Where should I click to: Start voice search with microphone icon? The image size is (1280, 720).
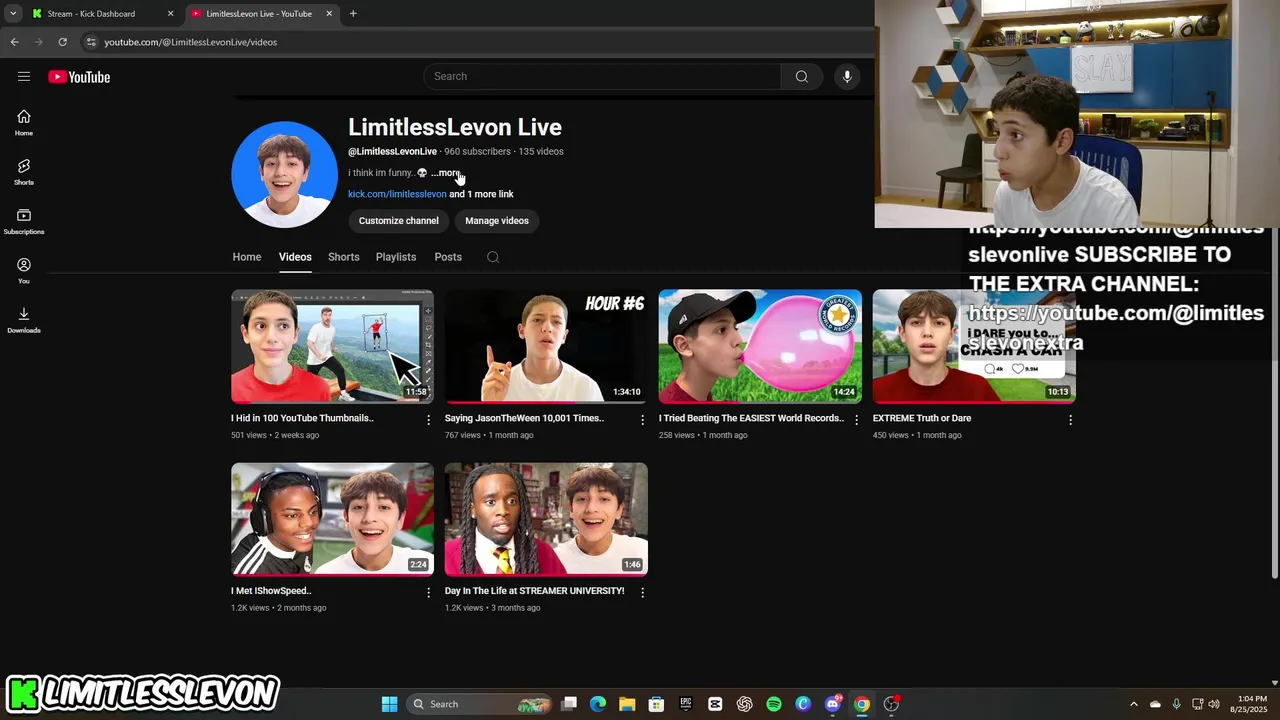(847, 77)
